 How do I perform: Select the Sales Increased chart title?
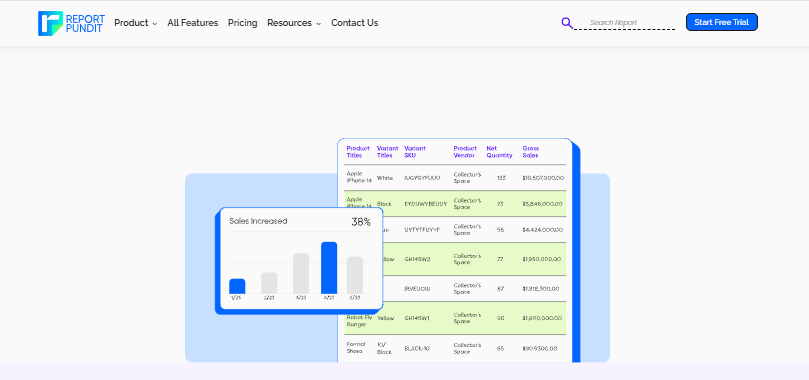(x=258, y=221)
